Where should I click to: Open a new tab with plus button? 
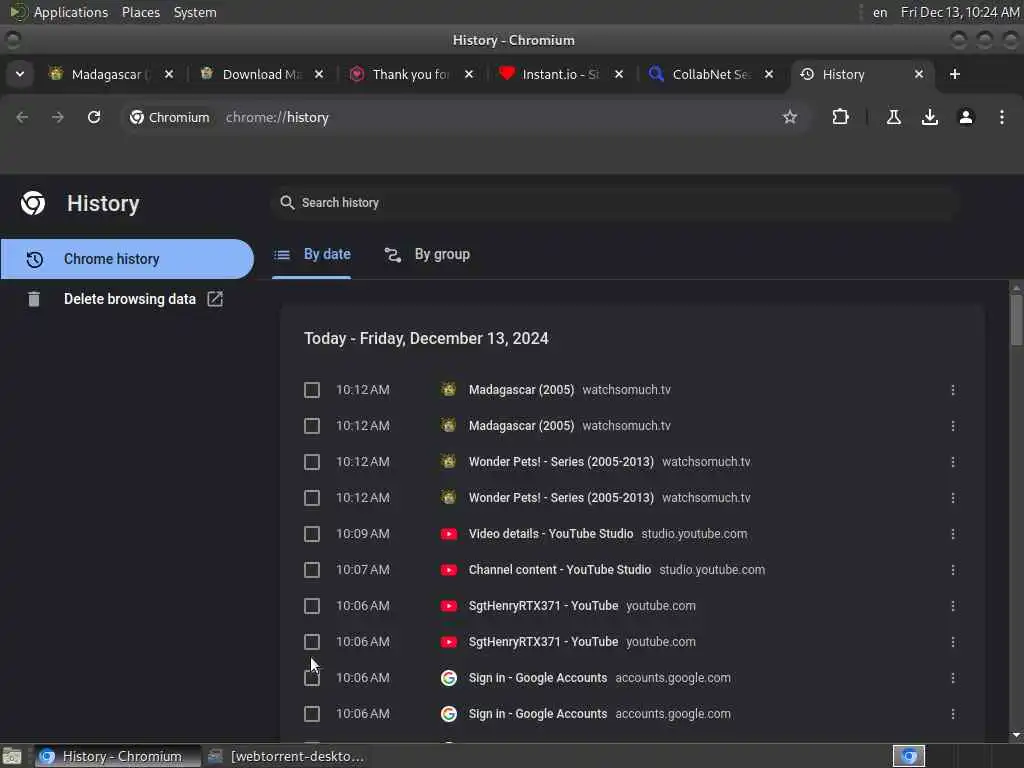(955, 74)
